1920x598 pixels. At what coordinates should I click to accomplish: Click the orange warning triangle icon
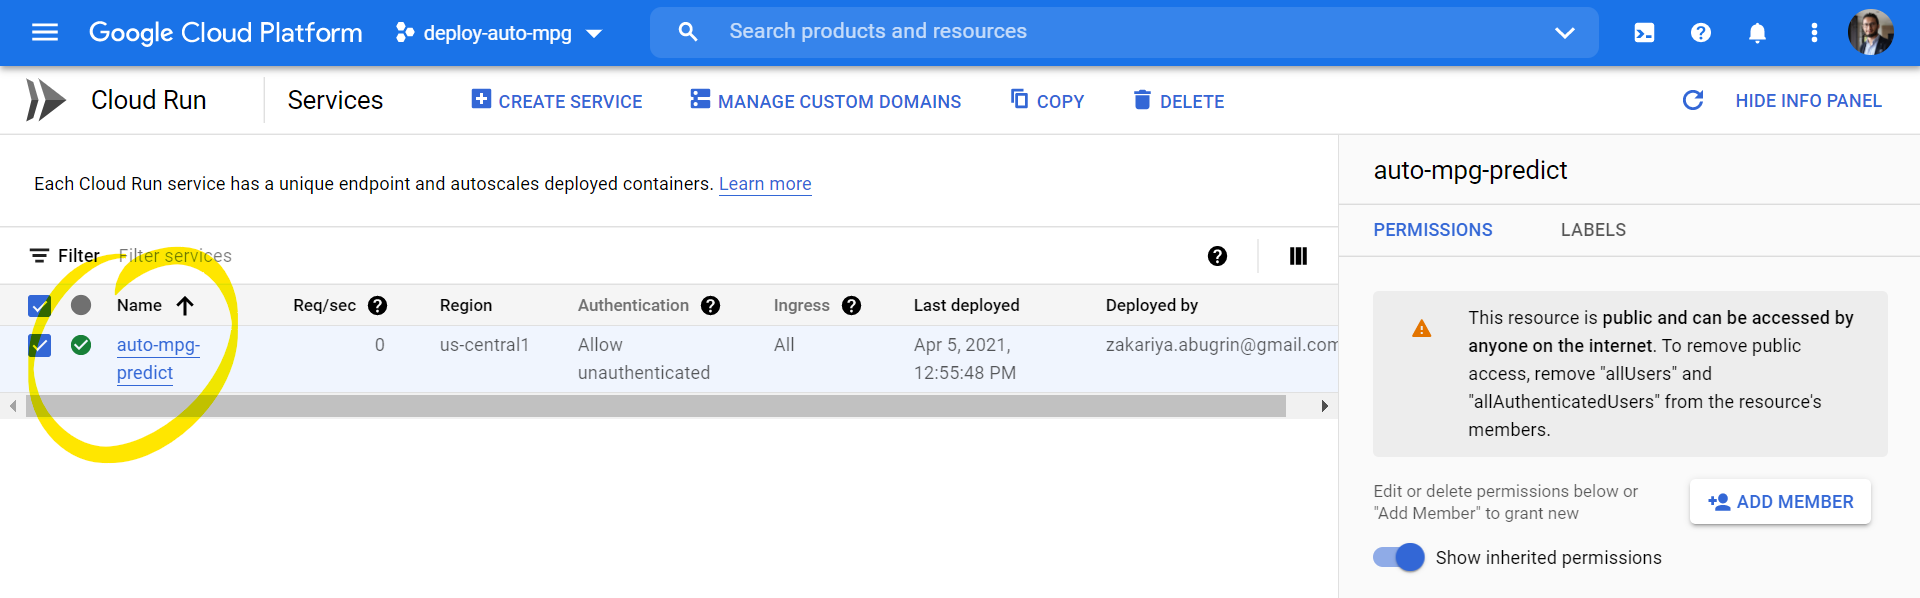pos(1421,329)
